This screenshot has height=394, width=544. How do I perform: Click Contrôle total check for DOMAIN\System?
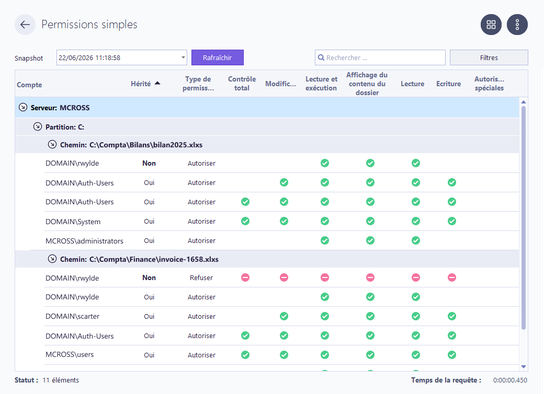click(x=245, y=221)
